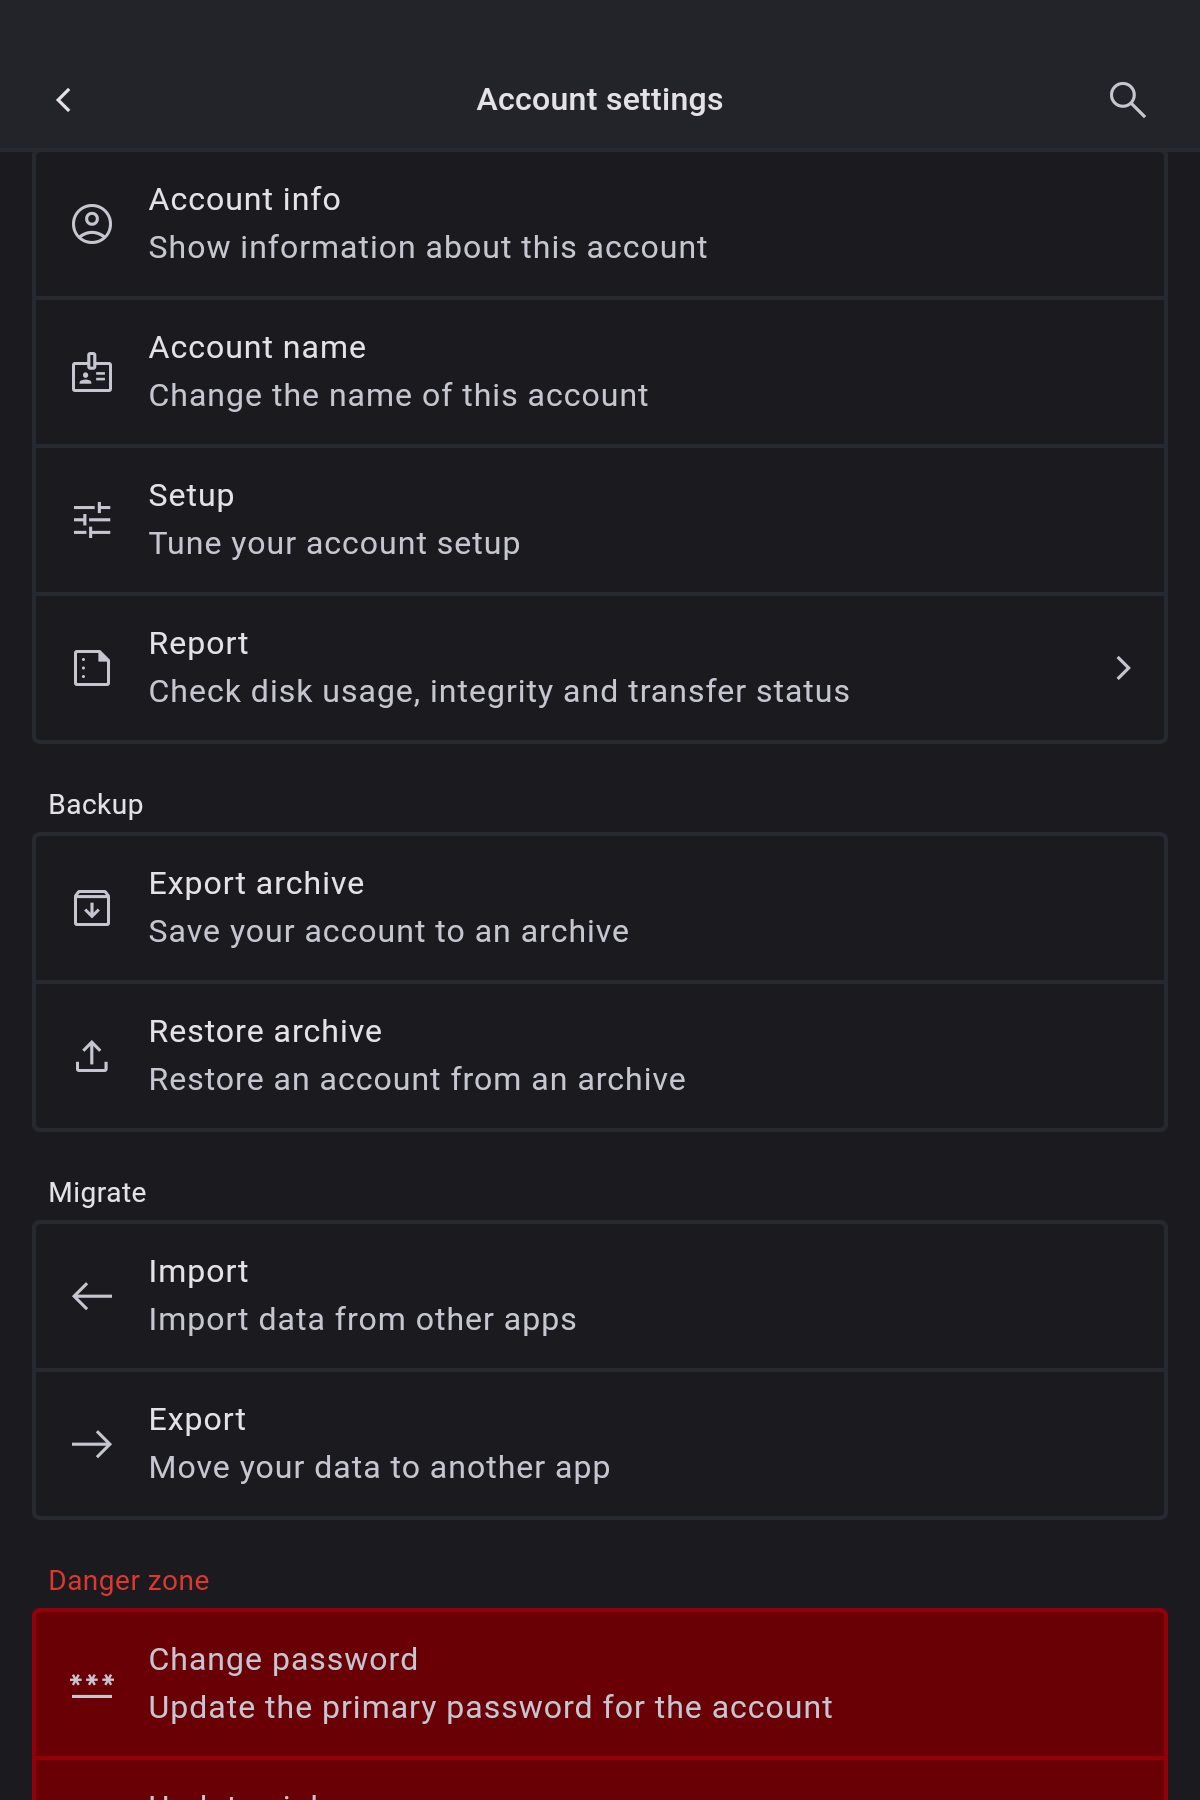1200x1800 pixels.
Task: Choose Restore an account from an archive
Action: (417, 1080)
